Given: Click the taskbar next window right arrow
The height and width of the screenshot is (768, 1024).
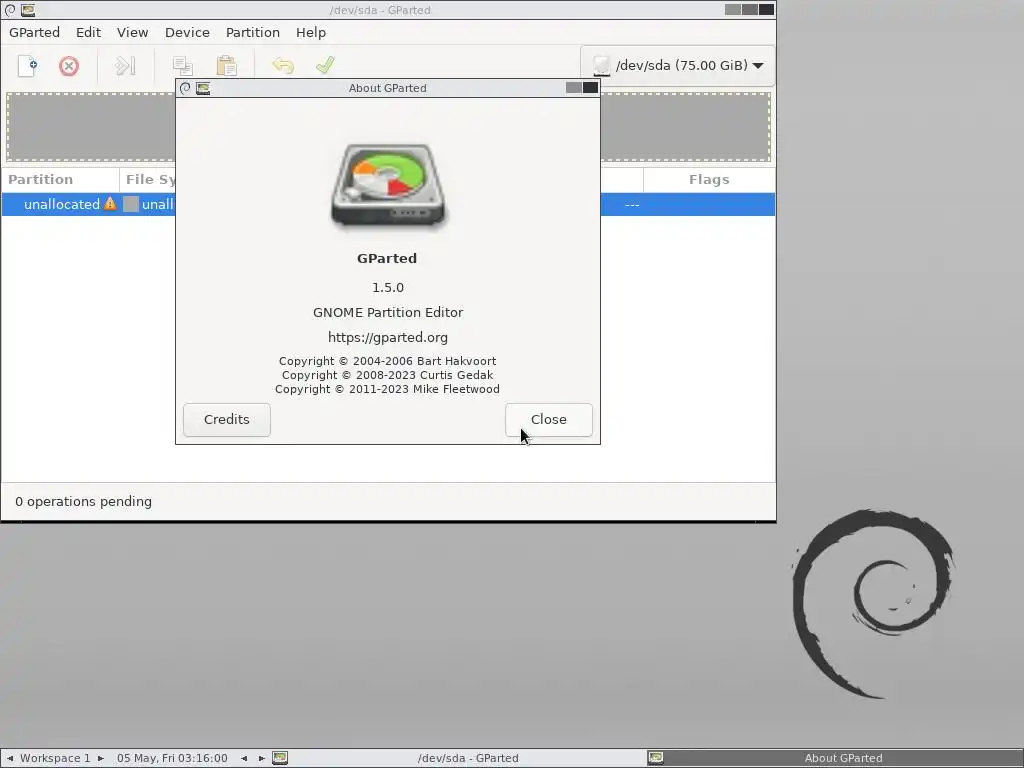Looking at the screenshot, I should [x=261, y=758].
